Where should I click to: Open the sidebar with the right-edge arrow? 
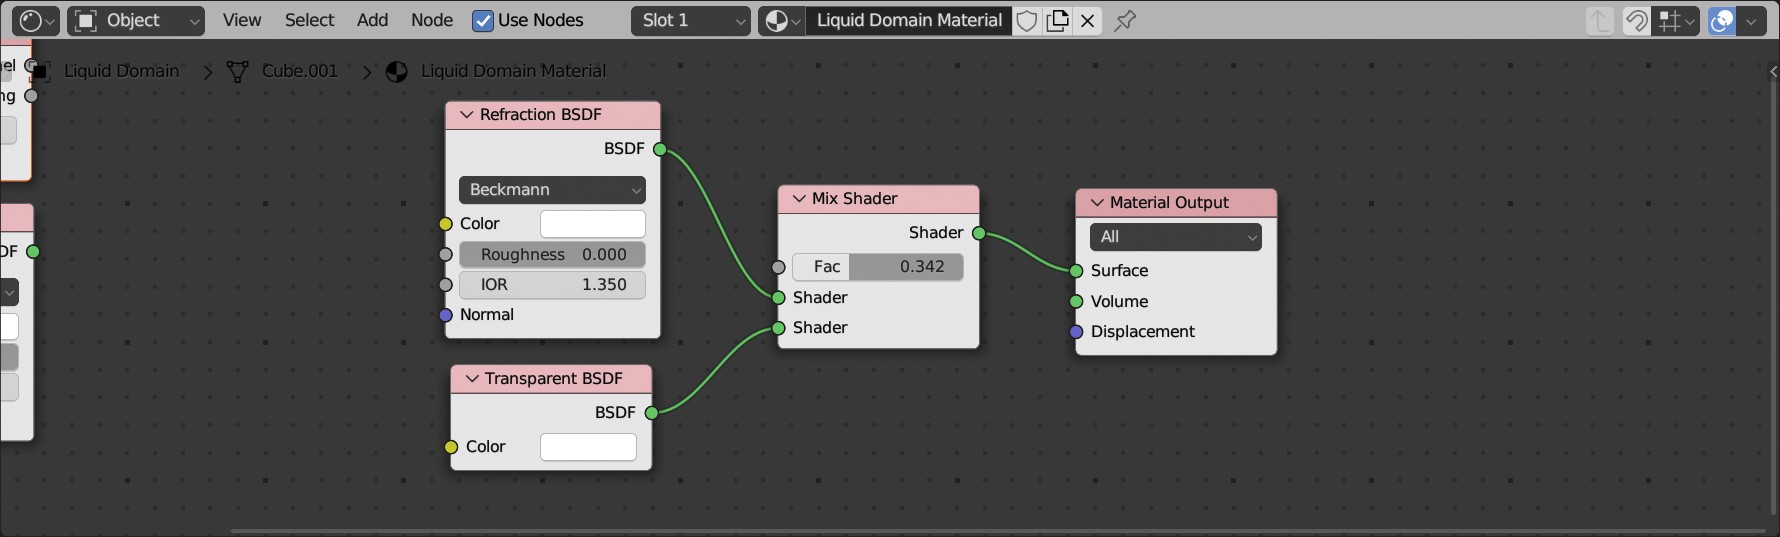point(1773,72)
